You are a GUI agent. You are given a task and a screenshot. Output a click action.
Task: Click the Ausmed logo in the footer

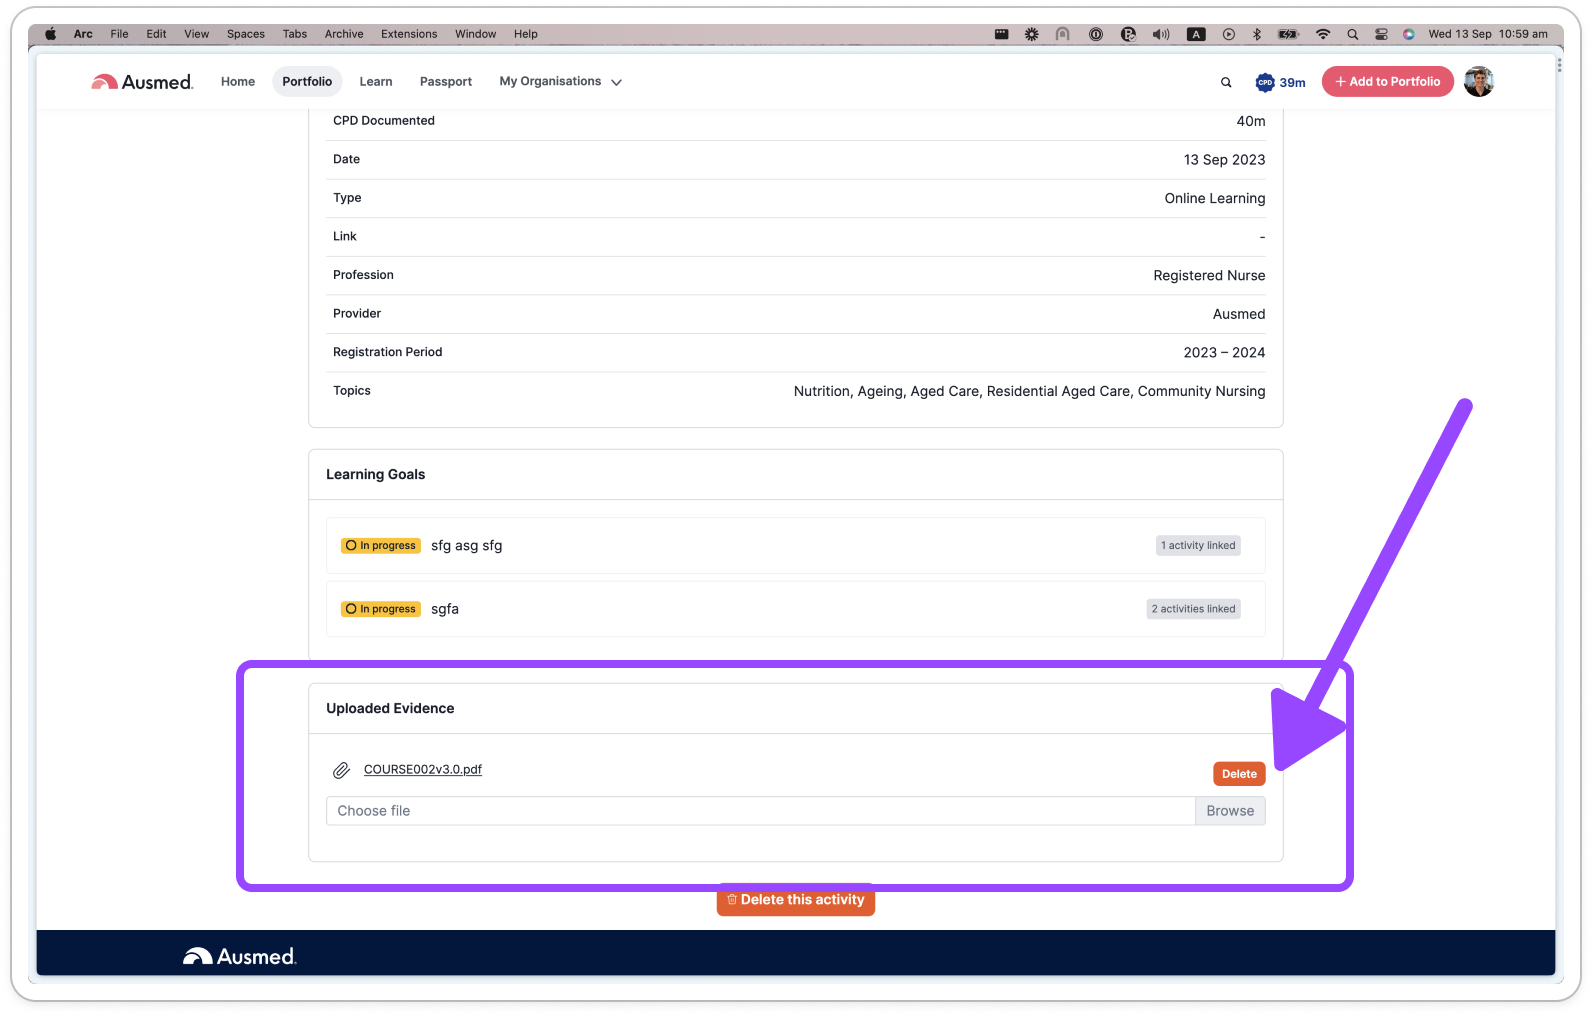(240, 957)
